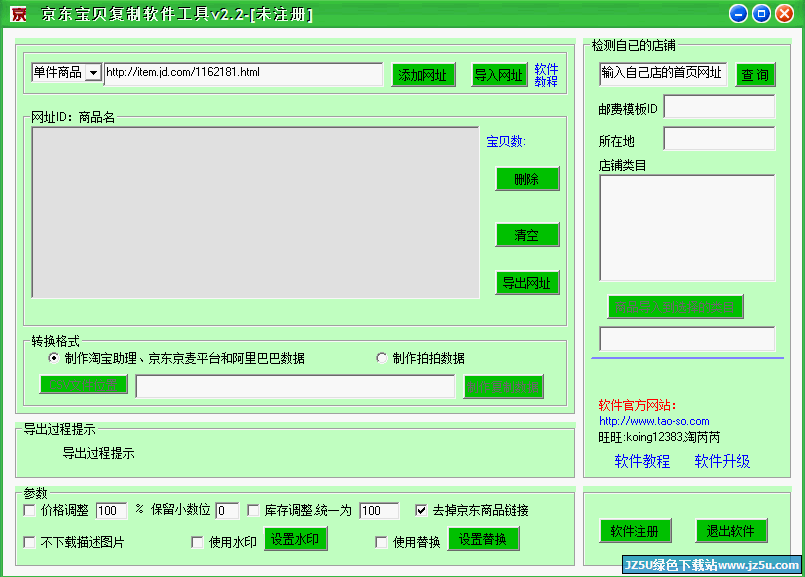Toggle the 价格调整 checkbox
Image resolution: width=805 pixels, height=577 pixels.
[29, 510]
